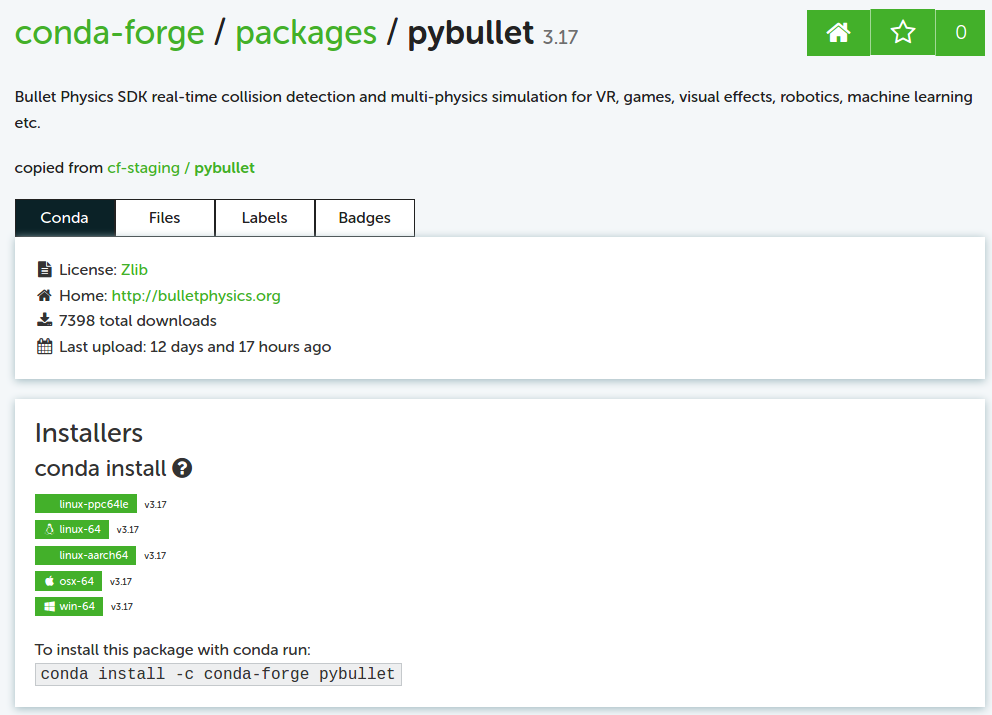
Task: Click the downloads icon next to download count
Action: coord(44,321)
